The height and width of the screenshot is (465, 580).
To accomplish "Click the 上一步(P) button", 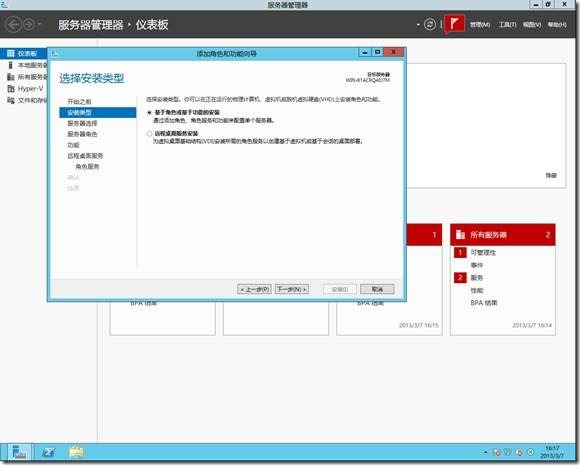I will pyautogui.click(x=254, y=289).
